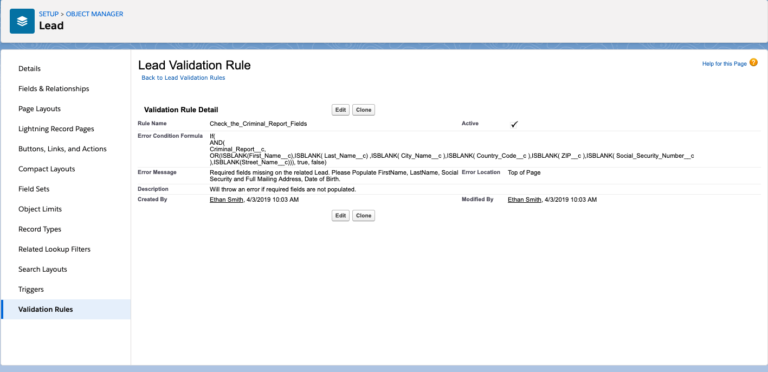
Task: Click the Lead title in header
Action: pos(51,25)
